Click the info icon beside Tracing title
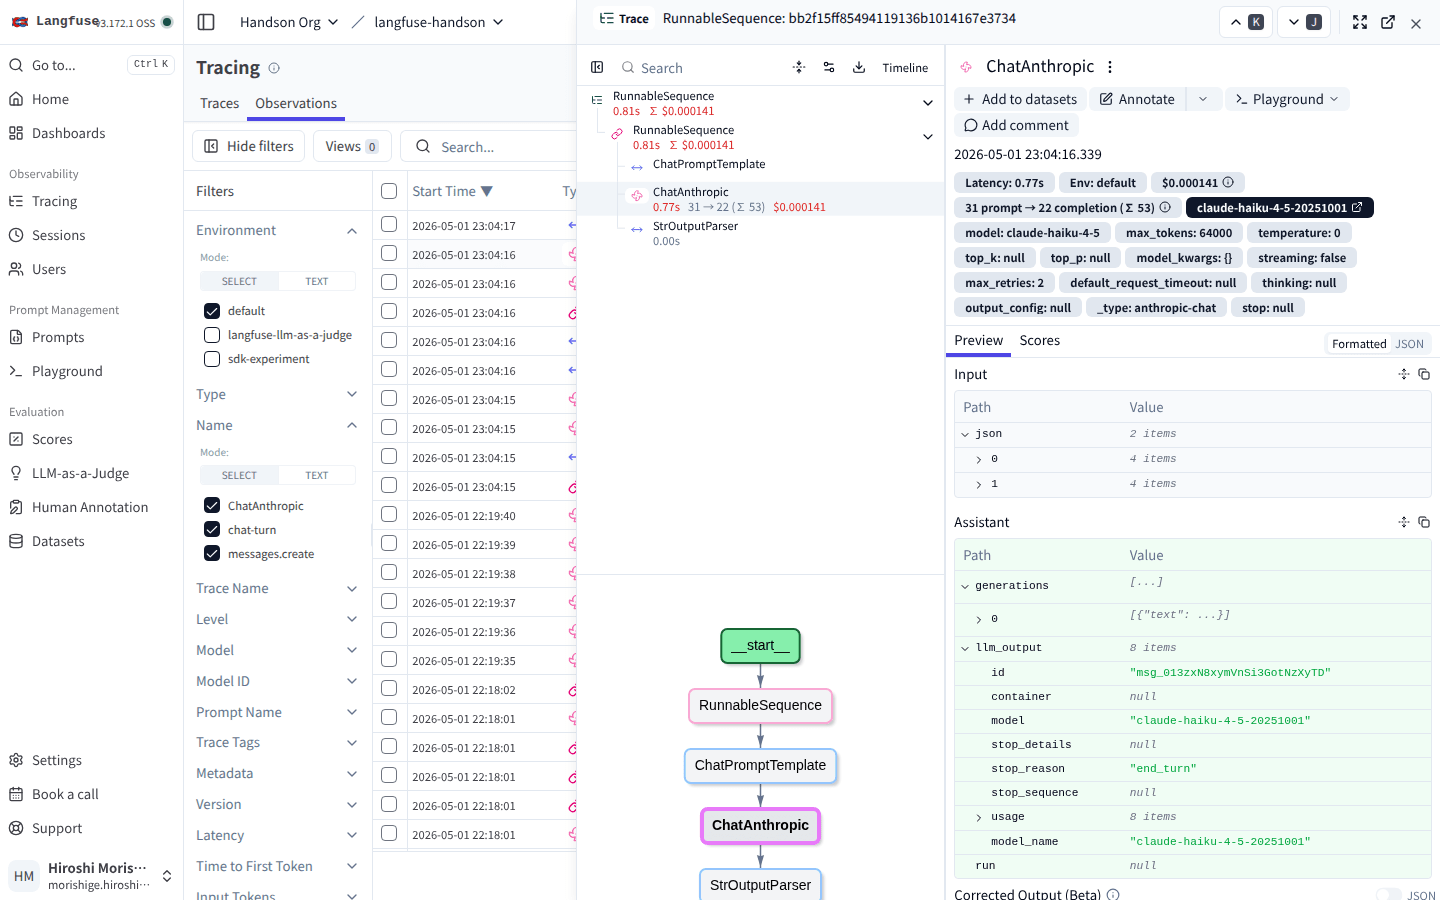The image size is (1440, 900). click(x=274, y=68)
